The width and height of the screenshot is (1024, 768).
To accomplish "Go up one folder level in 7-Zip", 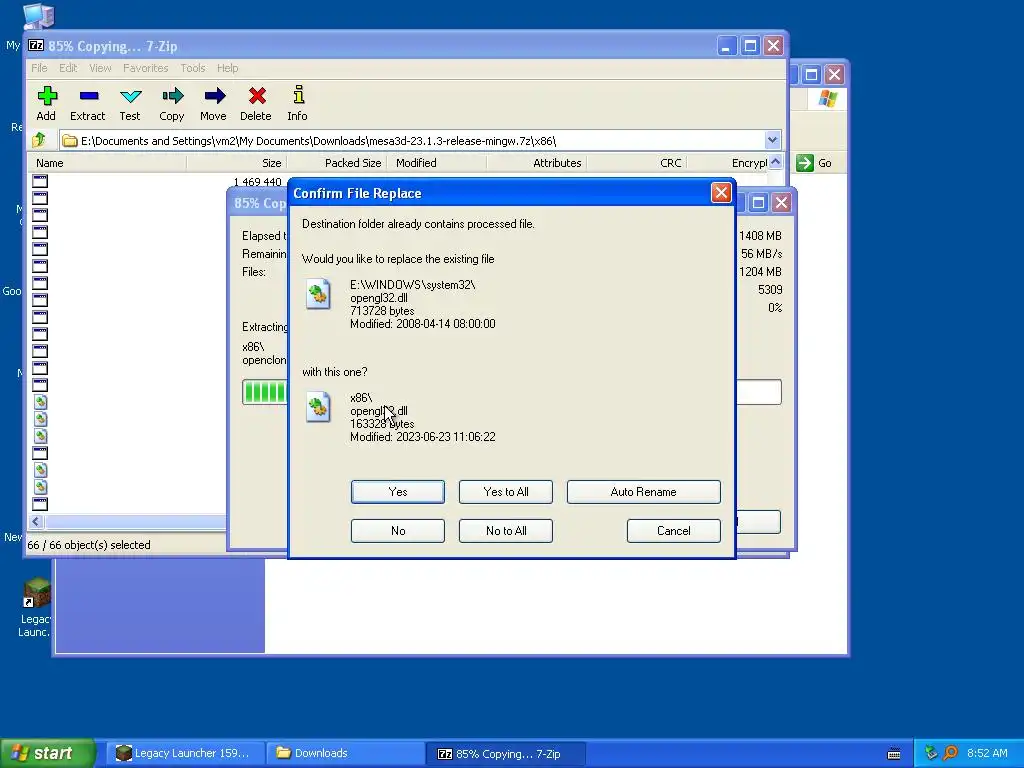I will pos(39,140).
